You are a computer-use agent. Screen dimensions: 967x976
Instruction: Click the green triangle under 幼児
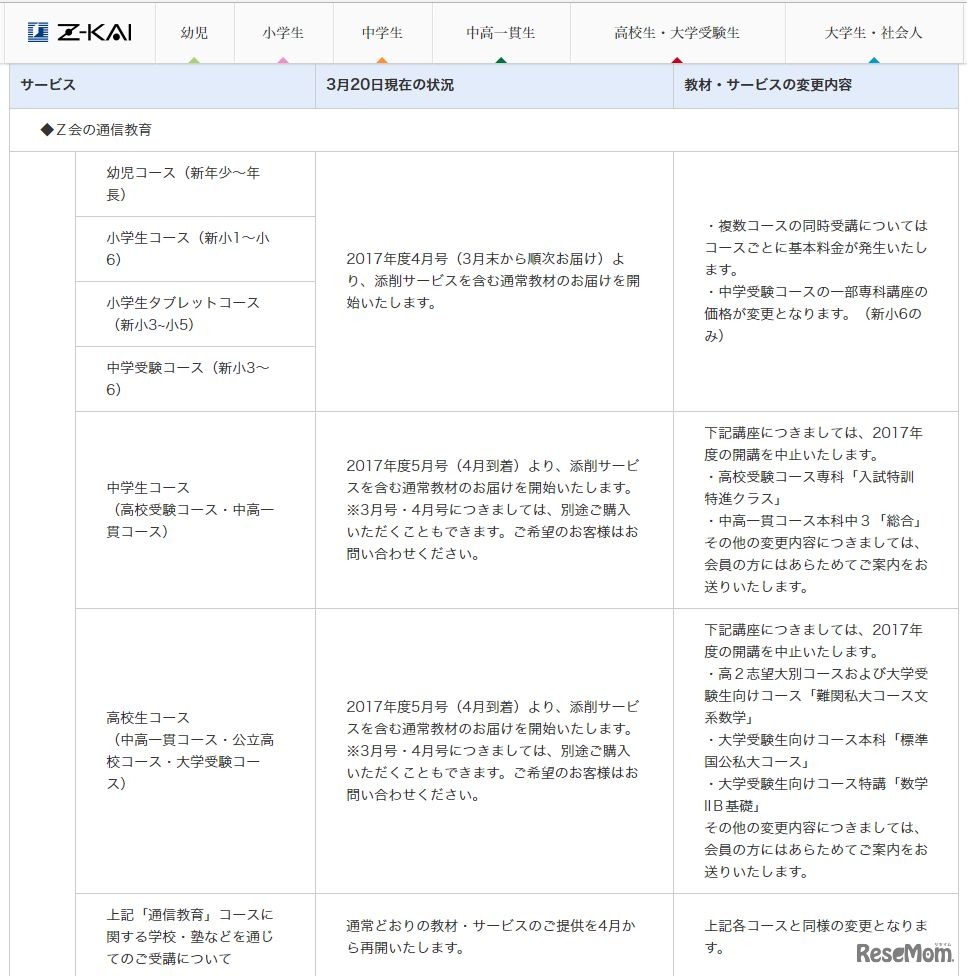(x=195, y=61)
